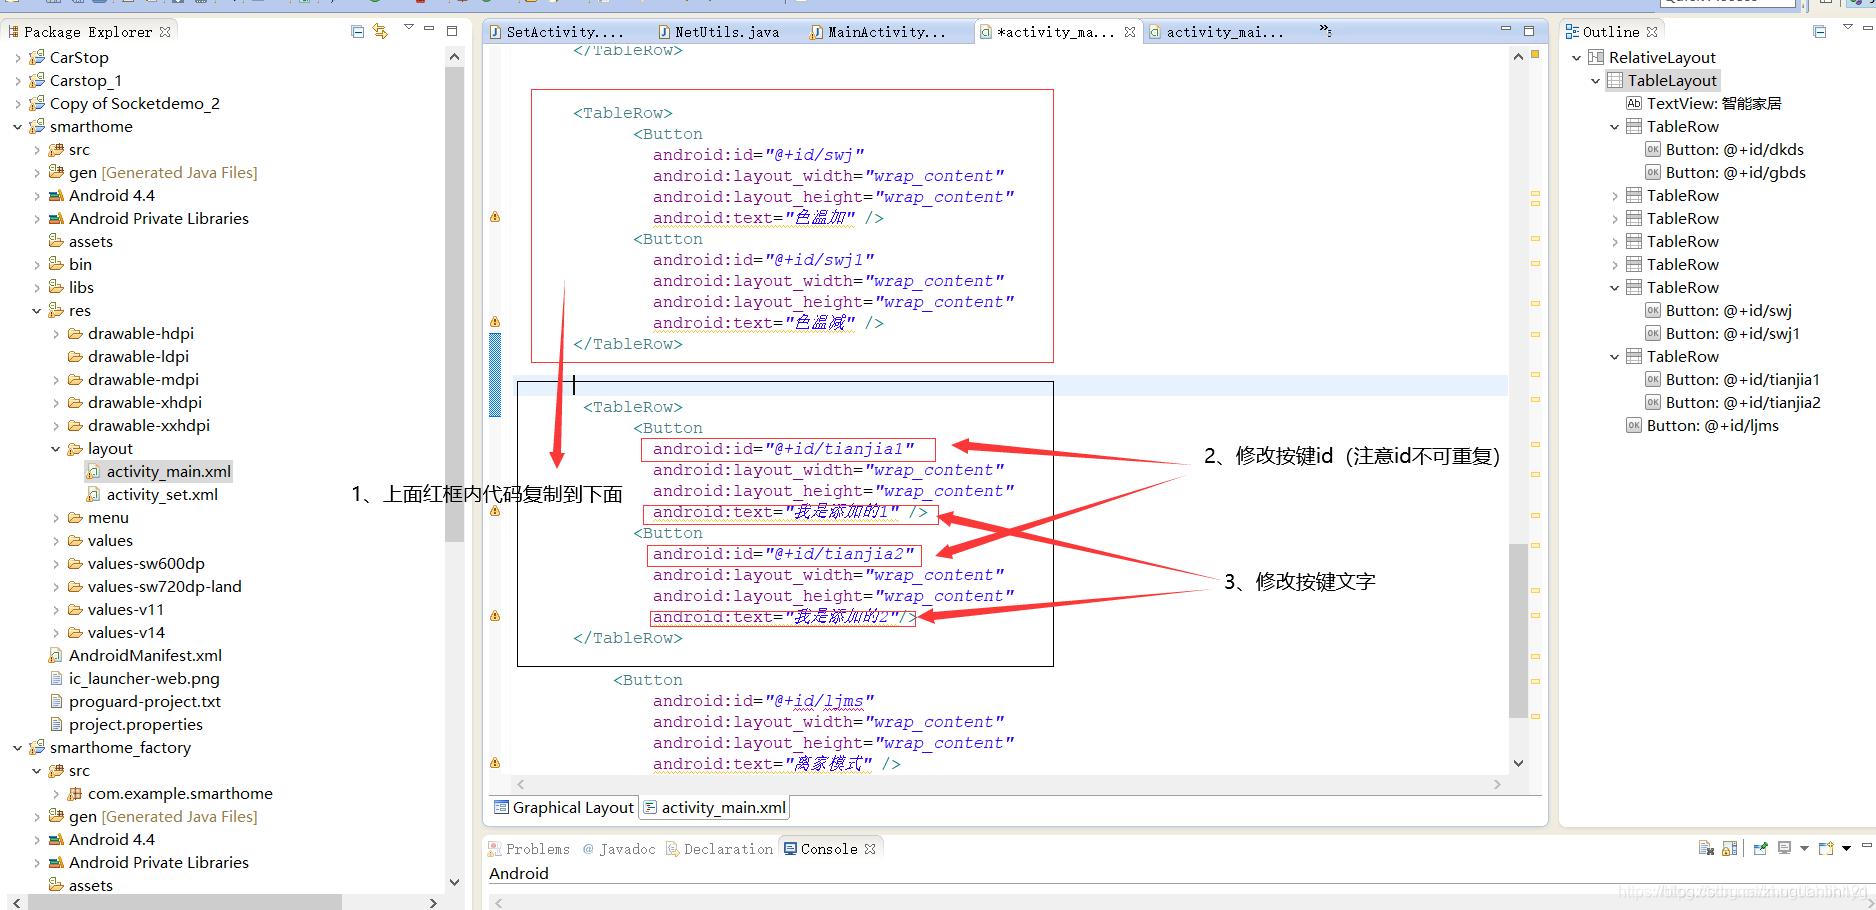Expand the CarStop project

[x=17, y=58]
